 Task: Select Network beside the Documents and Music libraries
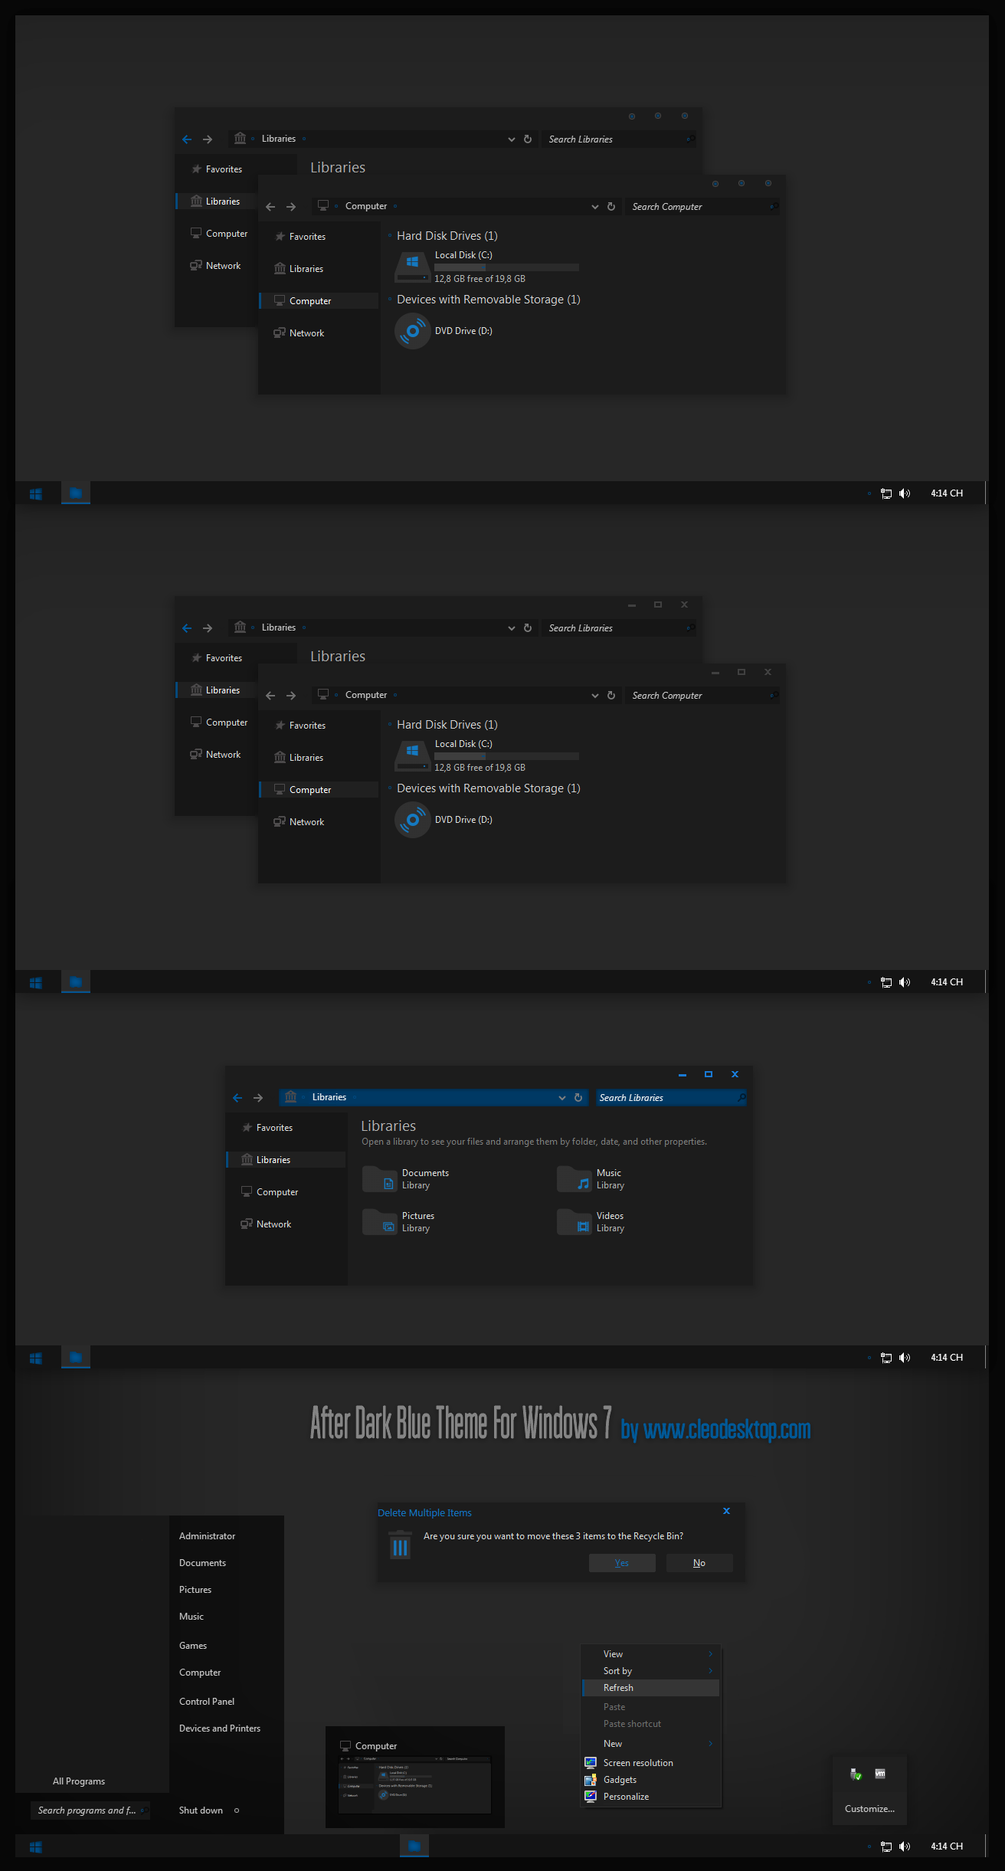point(273,1224)
